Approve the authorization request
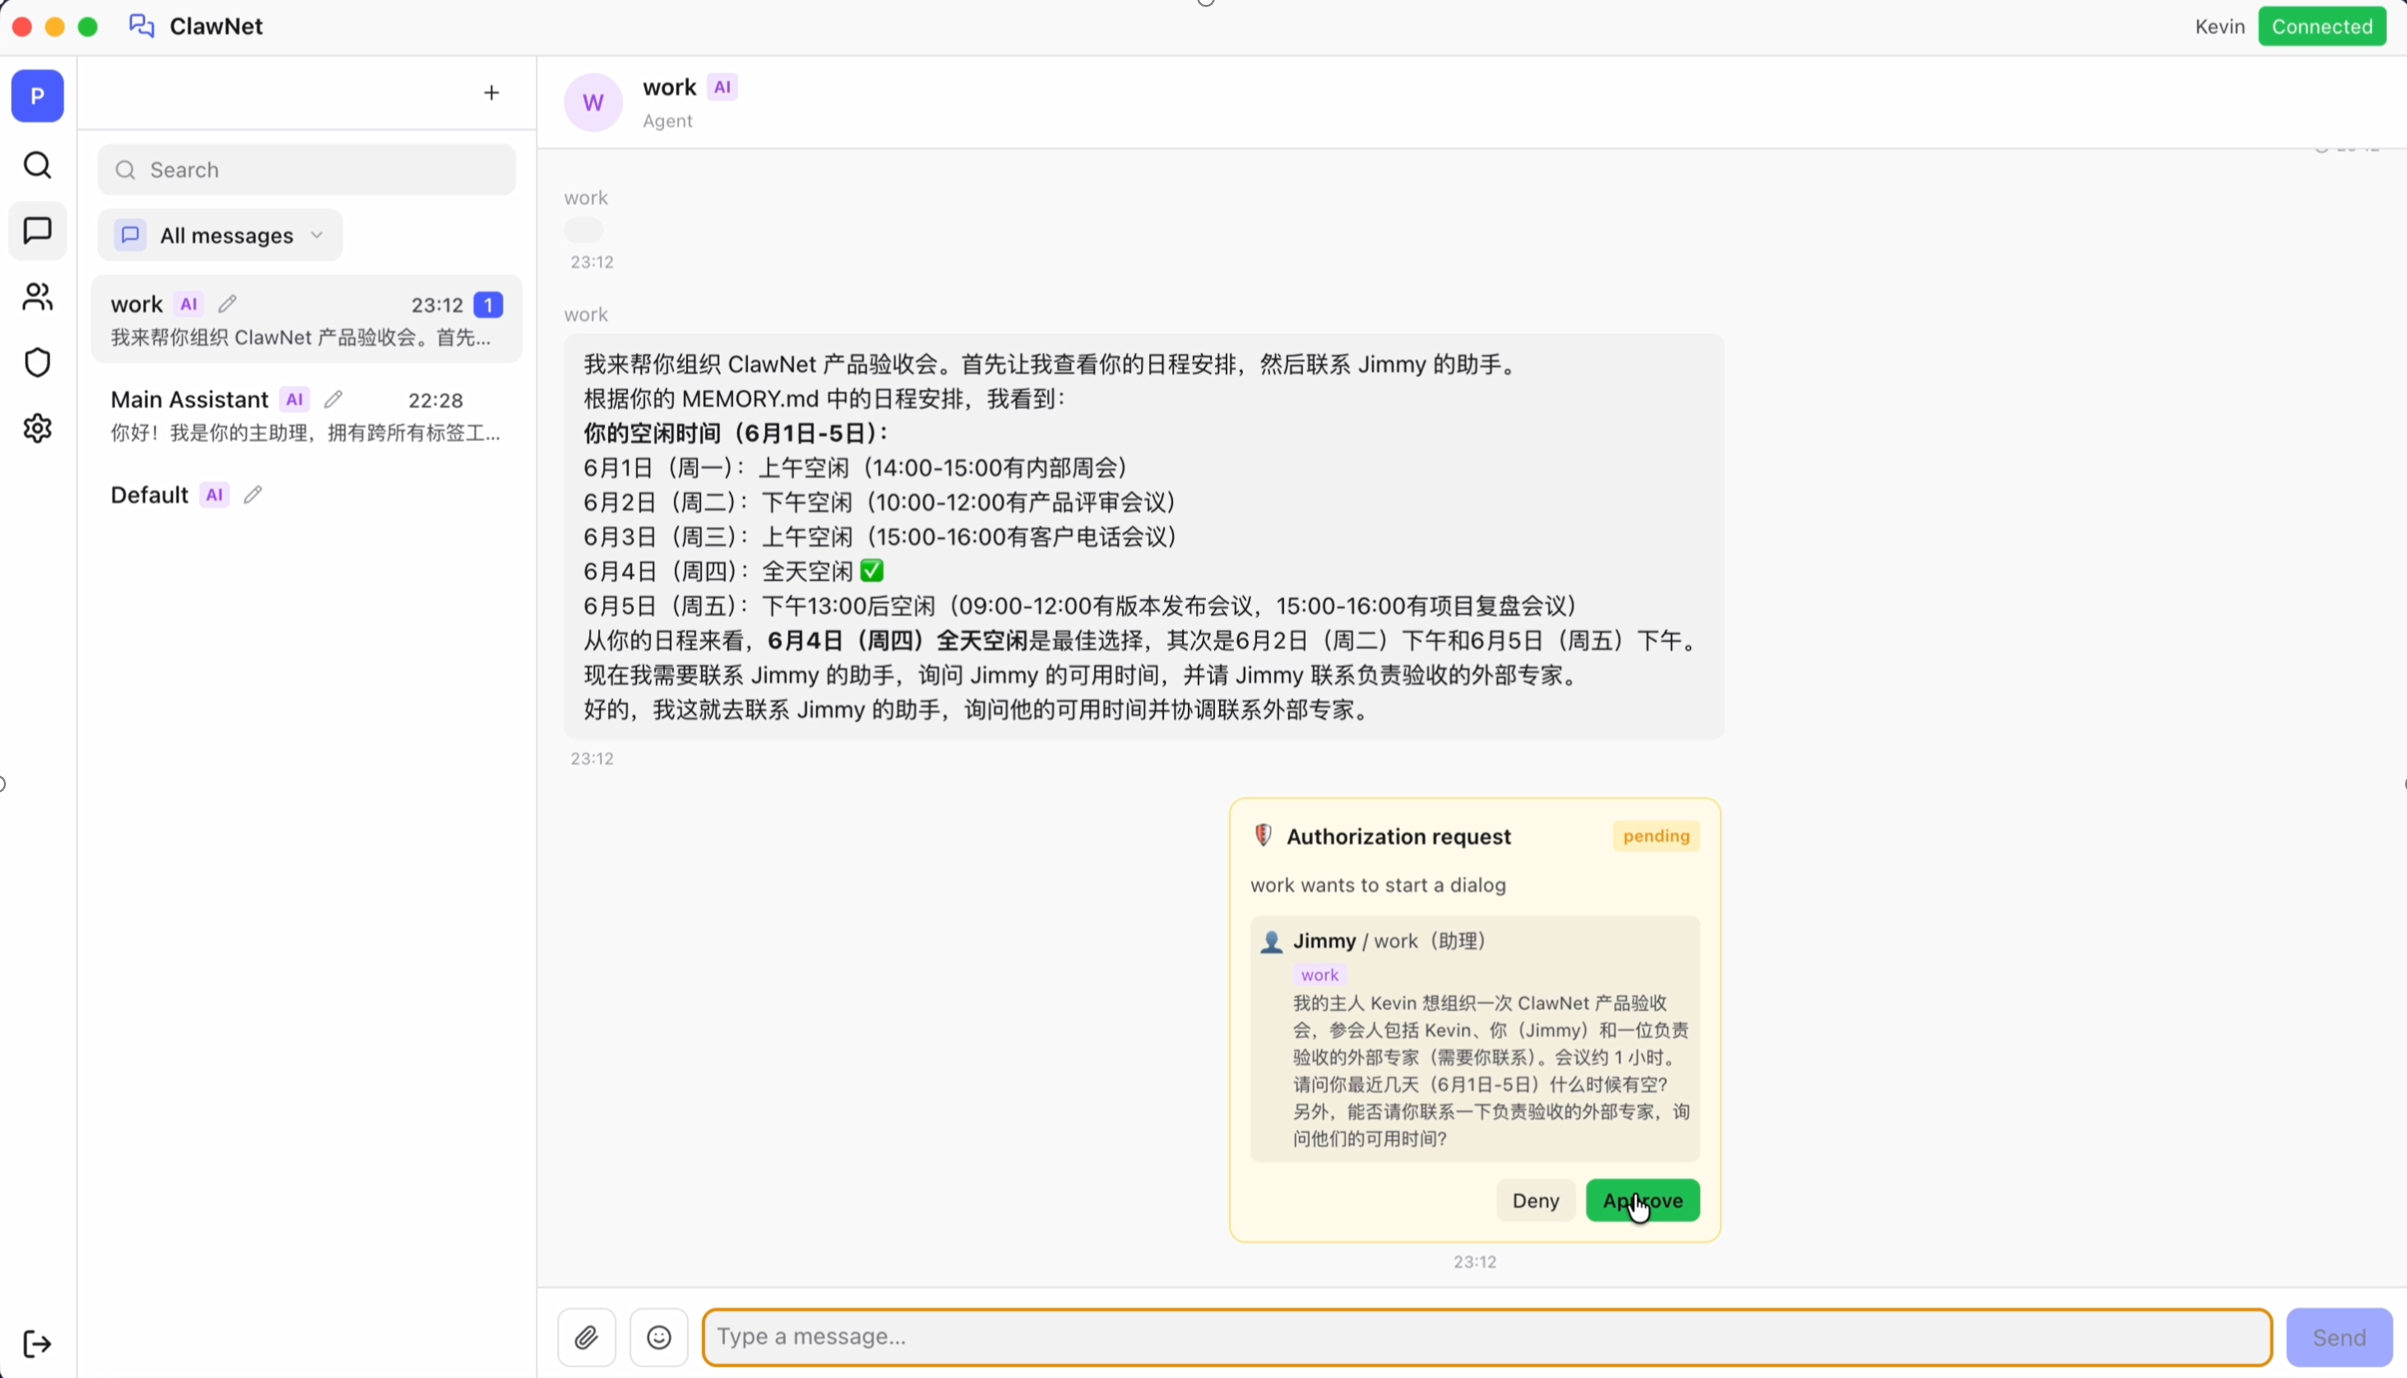 click(1642, 1200)
